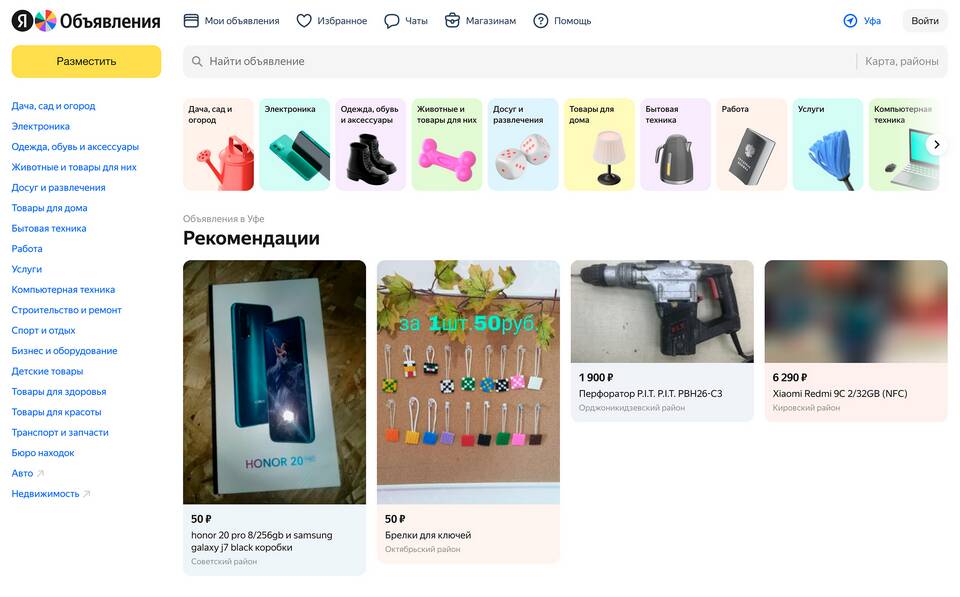Screen dimensions: 960x597
Task: Click the Yandex Объявления logo
Action: [86, 21]
